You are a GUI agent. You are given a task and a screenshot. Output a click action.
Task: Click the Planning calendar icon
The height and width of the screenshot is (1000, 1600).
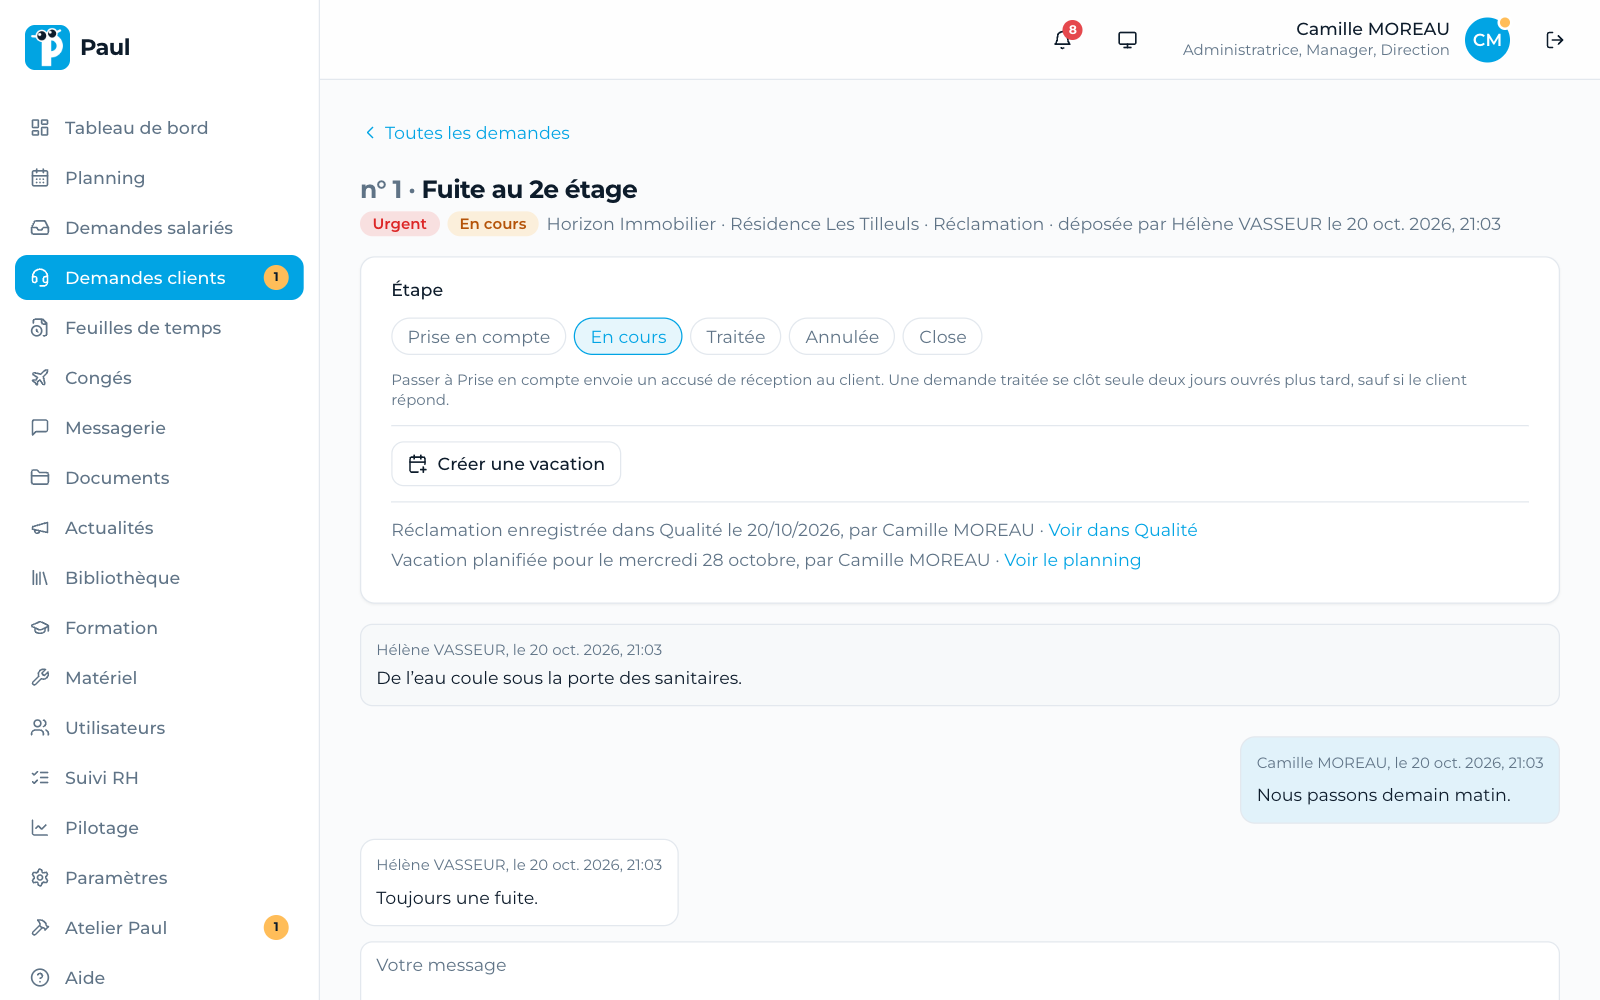(x=40, y=178)
